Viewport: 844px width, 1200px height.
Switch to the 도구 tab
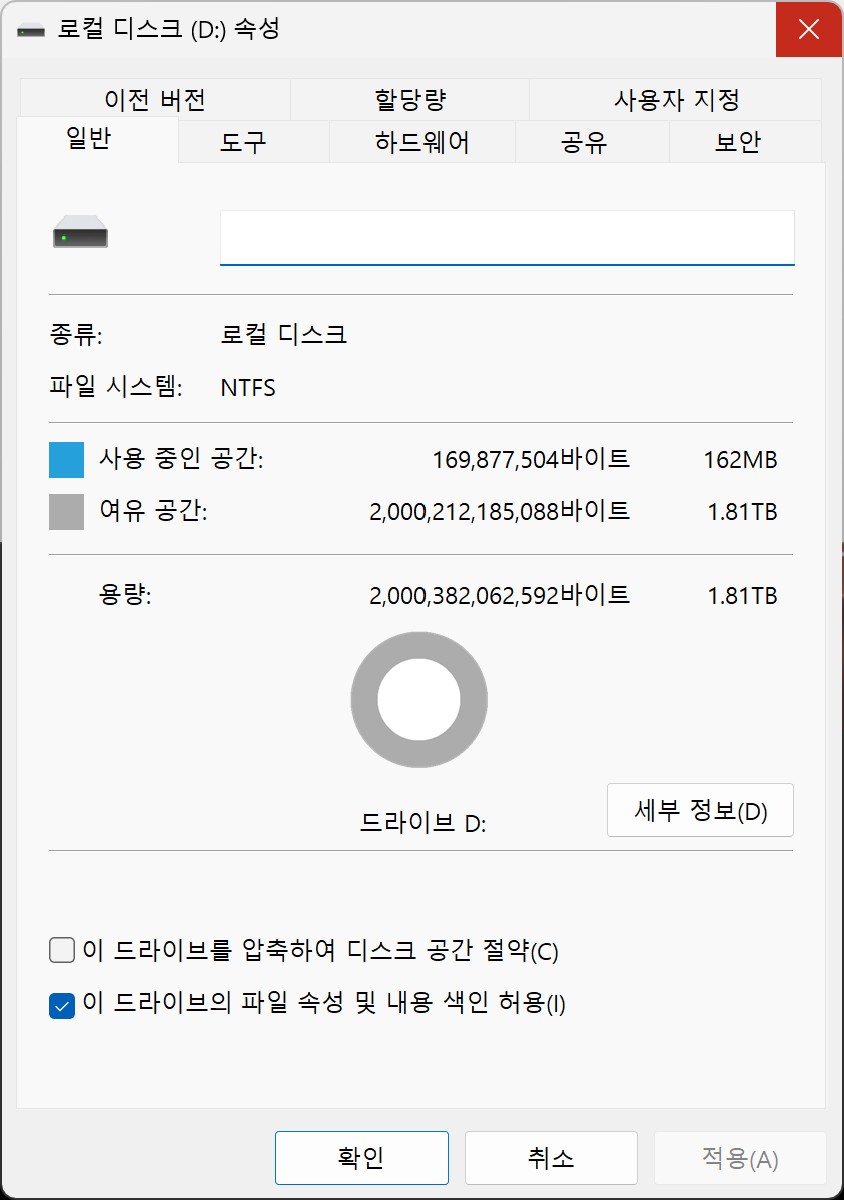pyautogui.click(x=243, y=142)
